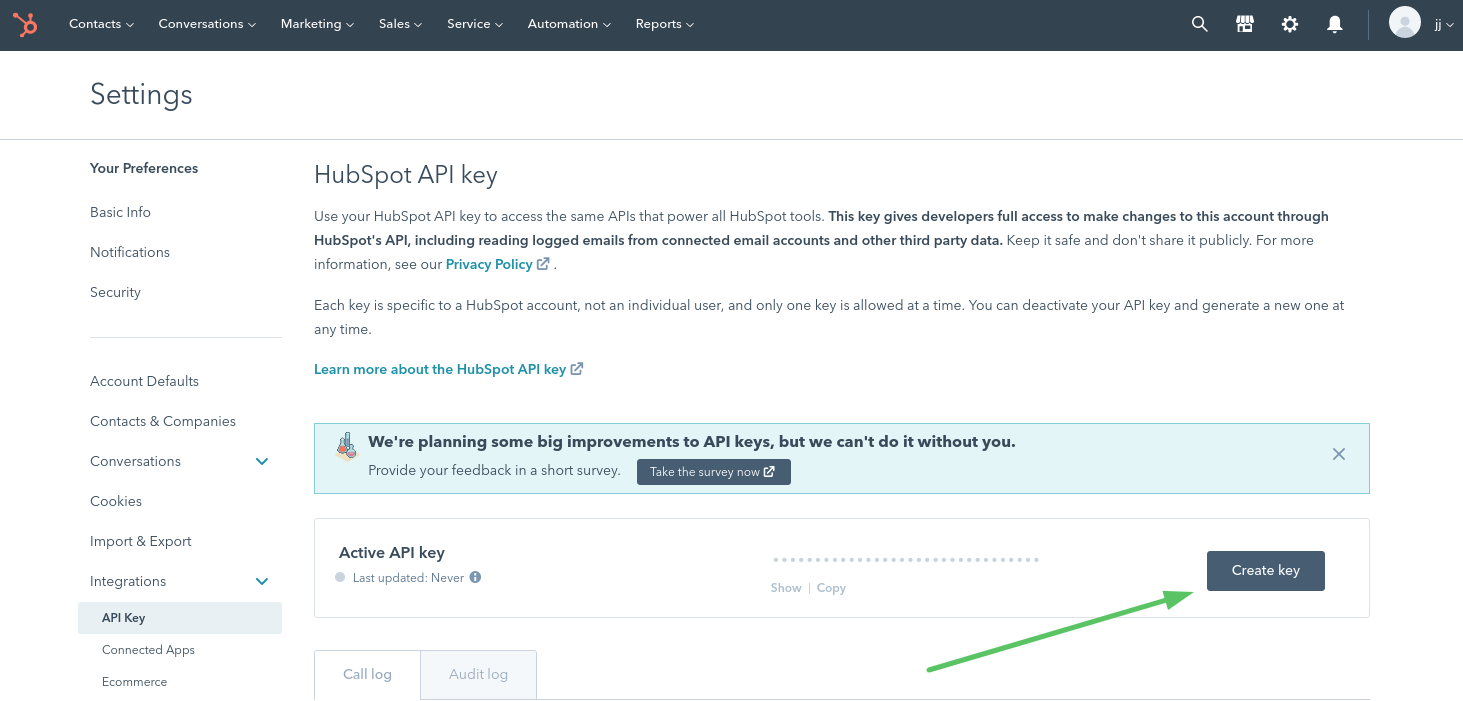Click the Your Preferences sidebar heading
This screenshot has height=701, width=1463.
[x=144, y=168]
